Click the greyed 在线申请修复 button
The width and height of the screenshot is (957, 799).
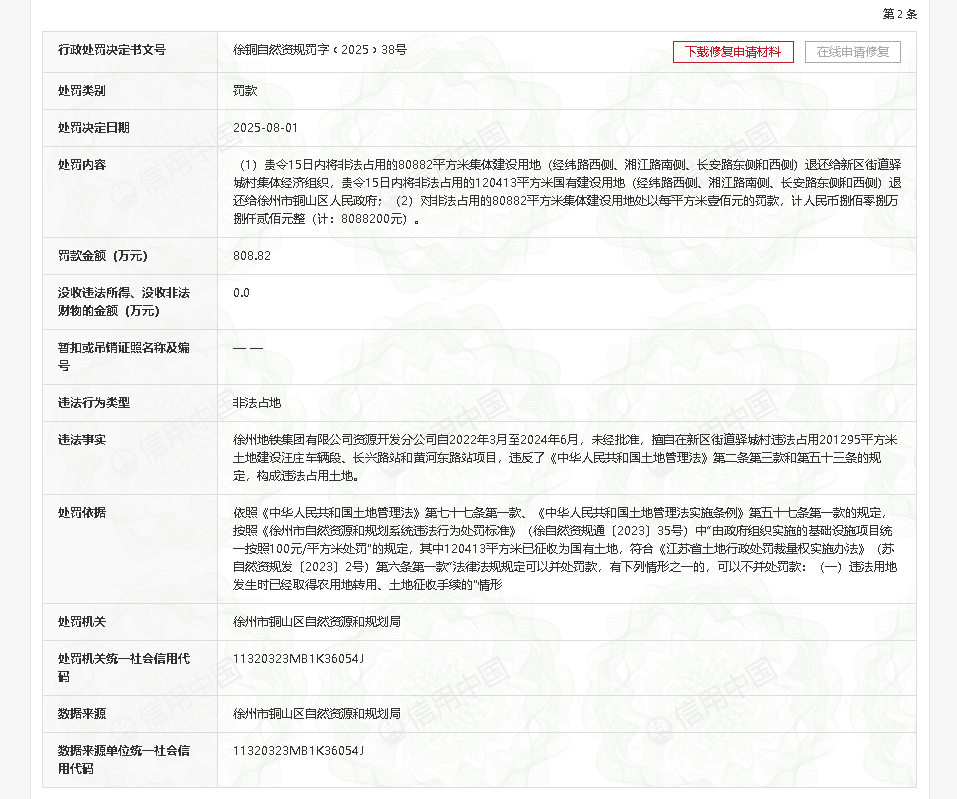click(853, 52)
